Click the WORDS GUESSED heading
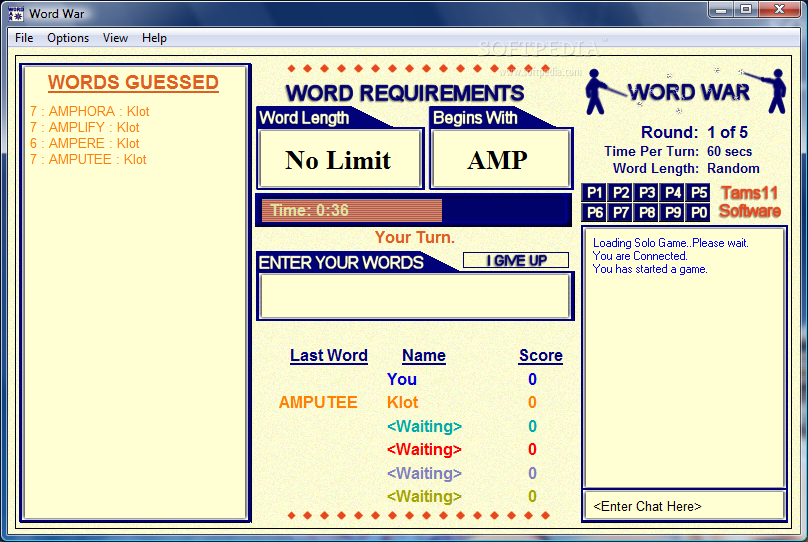808x542 pixels. [x=133, y=82]
